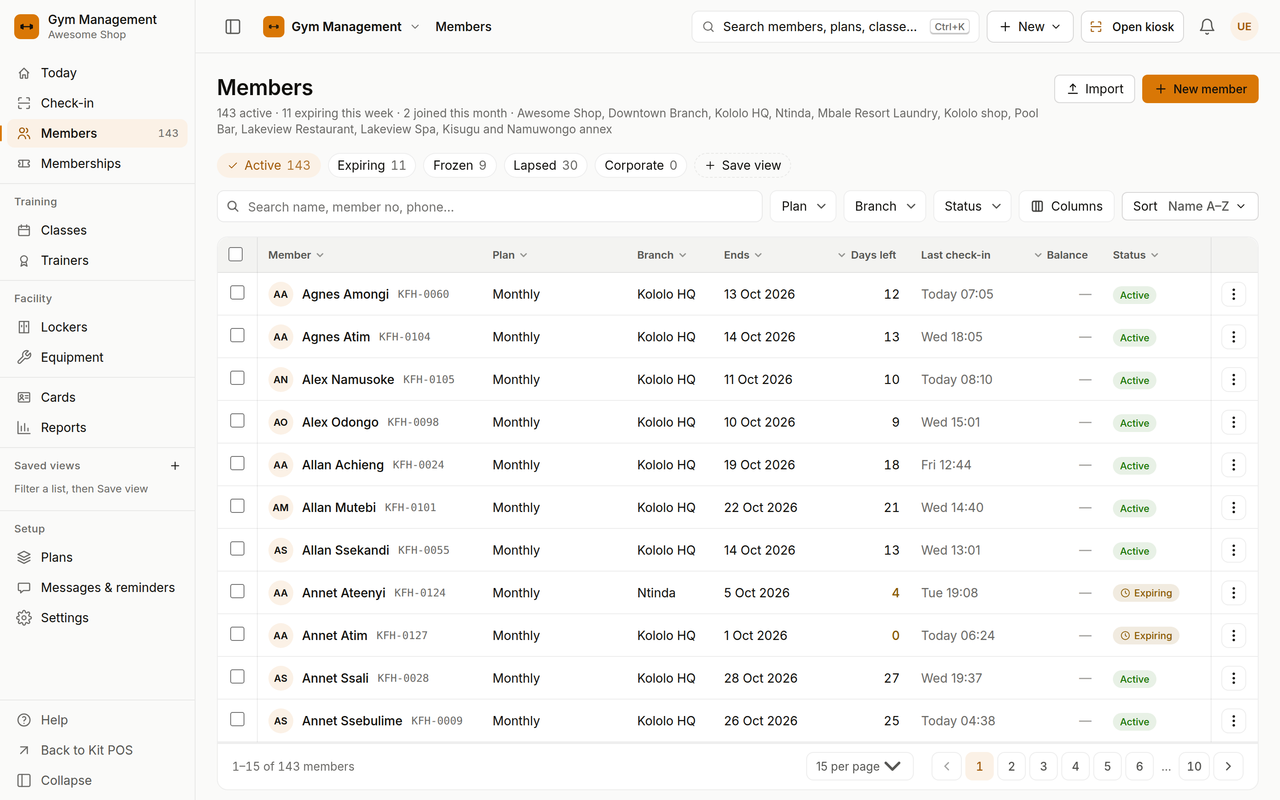This screenshot has width=1280, height=800.
Task: Open row actions for Annet Ateenyi
Action: (1233, 593)
